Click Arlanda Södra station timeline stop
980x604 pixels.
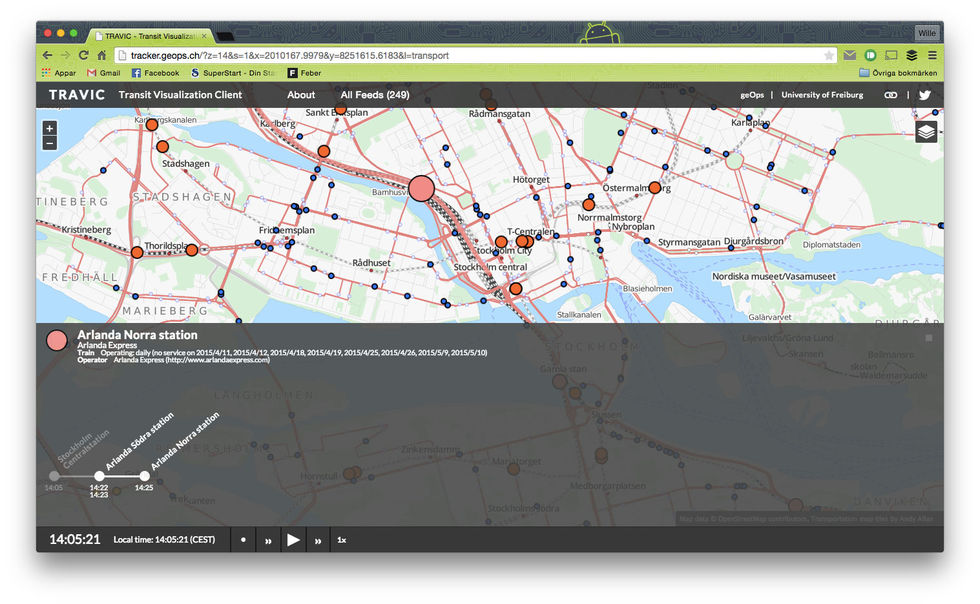click(x=99, y=476)
